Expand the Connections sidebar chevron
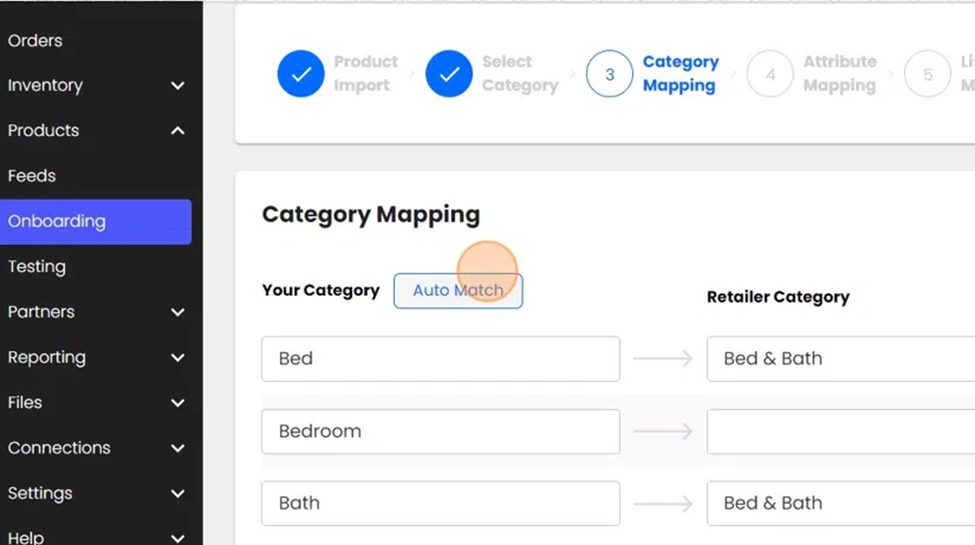This screenshot has height=545, width=975. point(177,448)
